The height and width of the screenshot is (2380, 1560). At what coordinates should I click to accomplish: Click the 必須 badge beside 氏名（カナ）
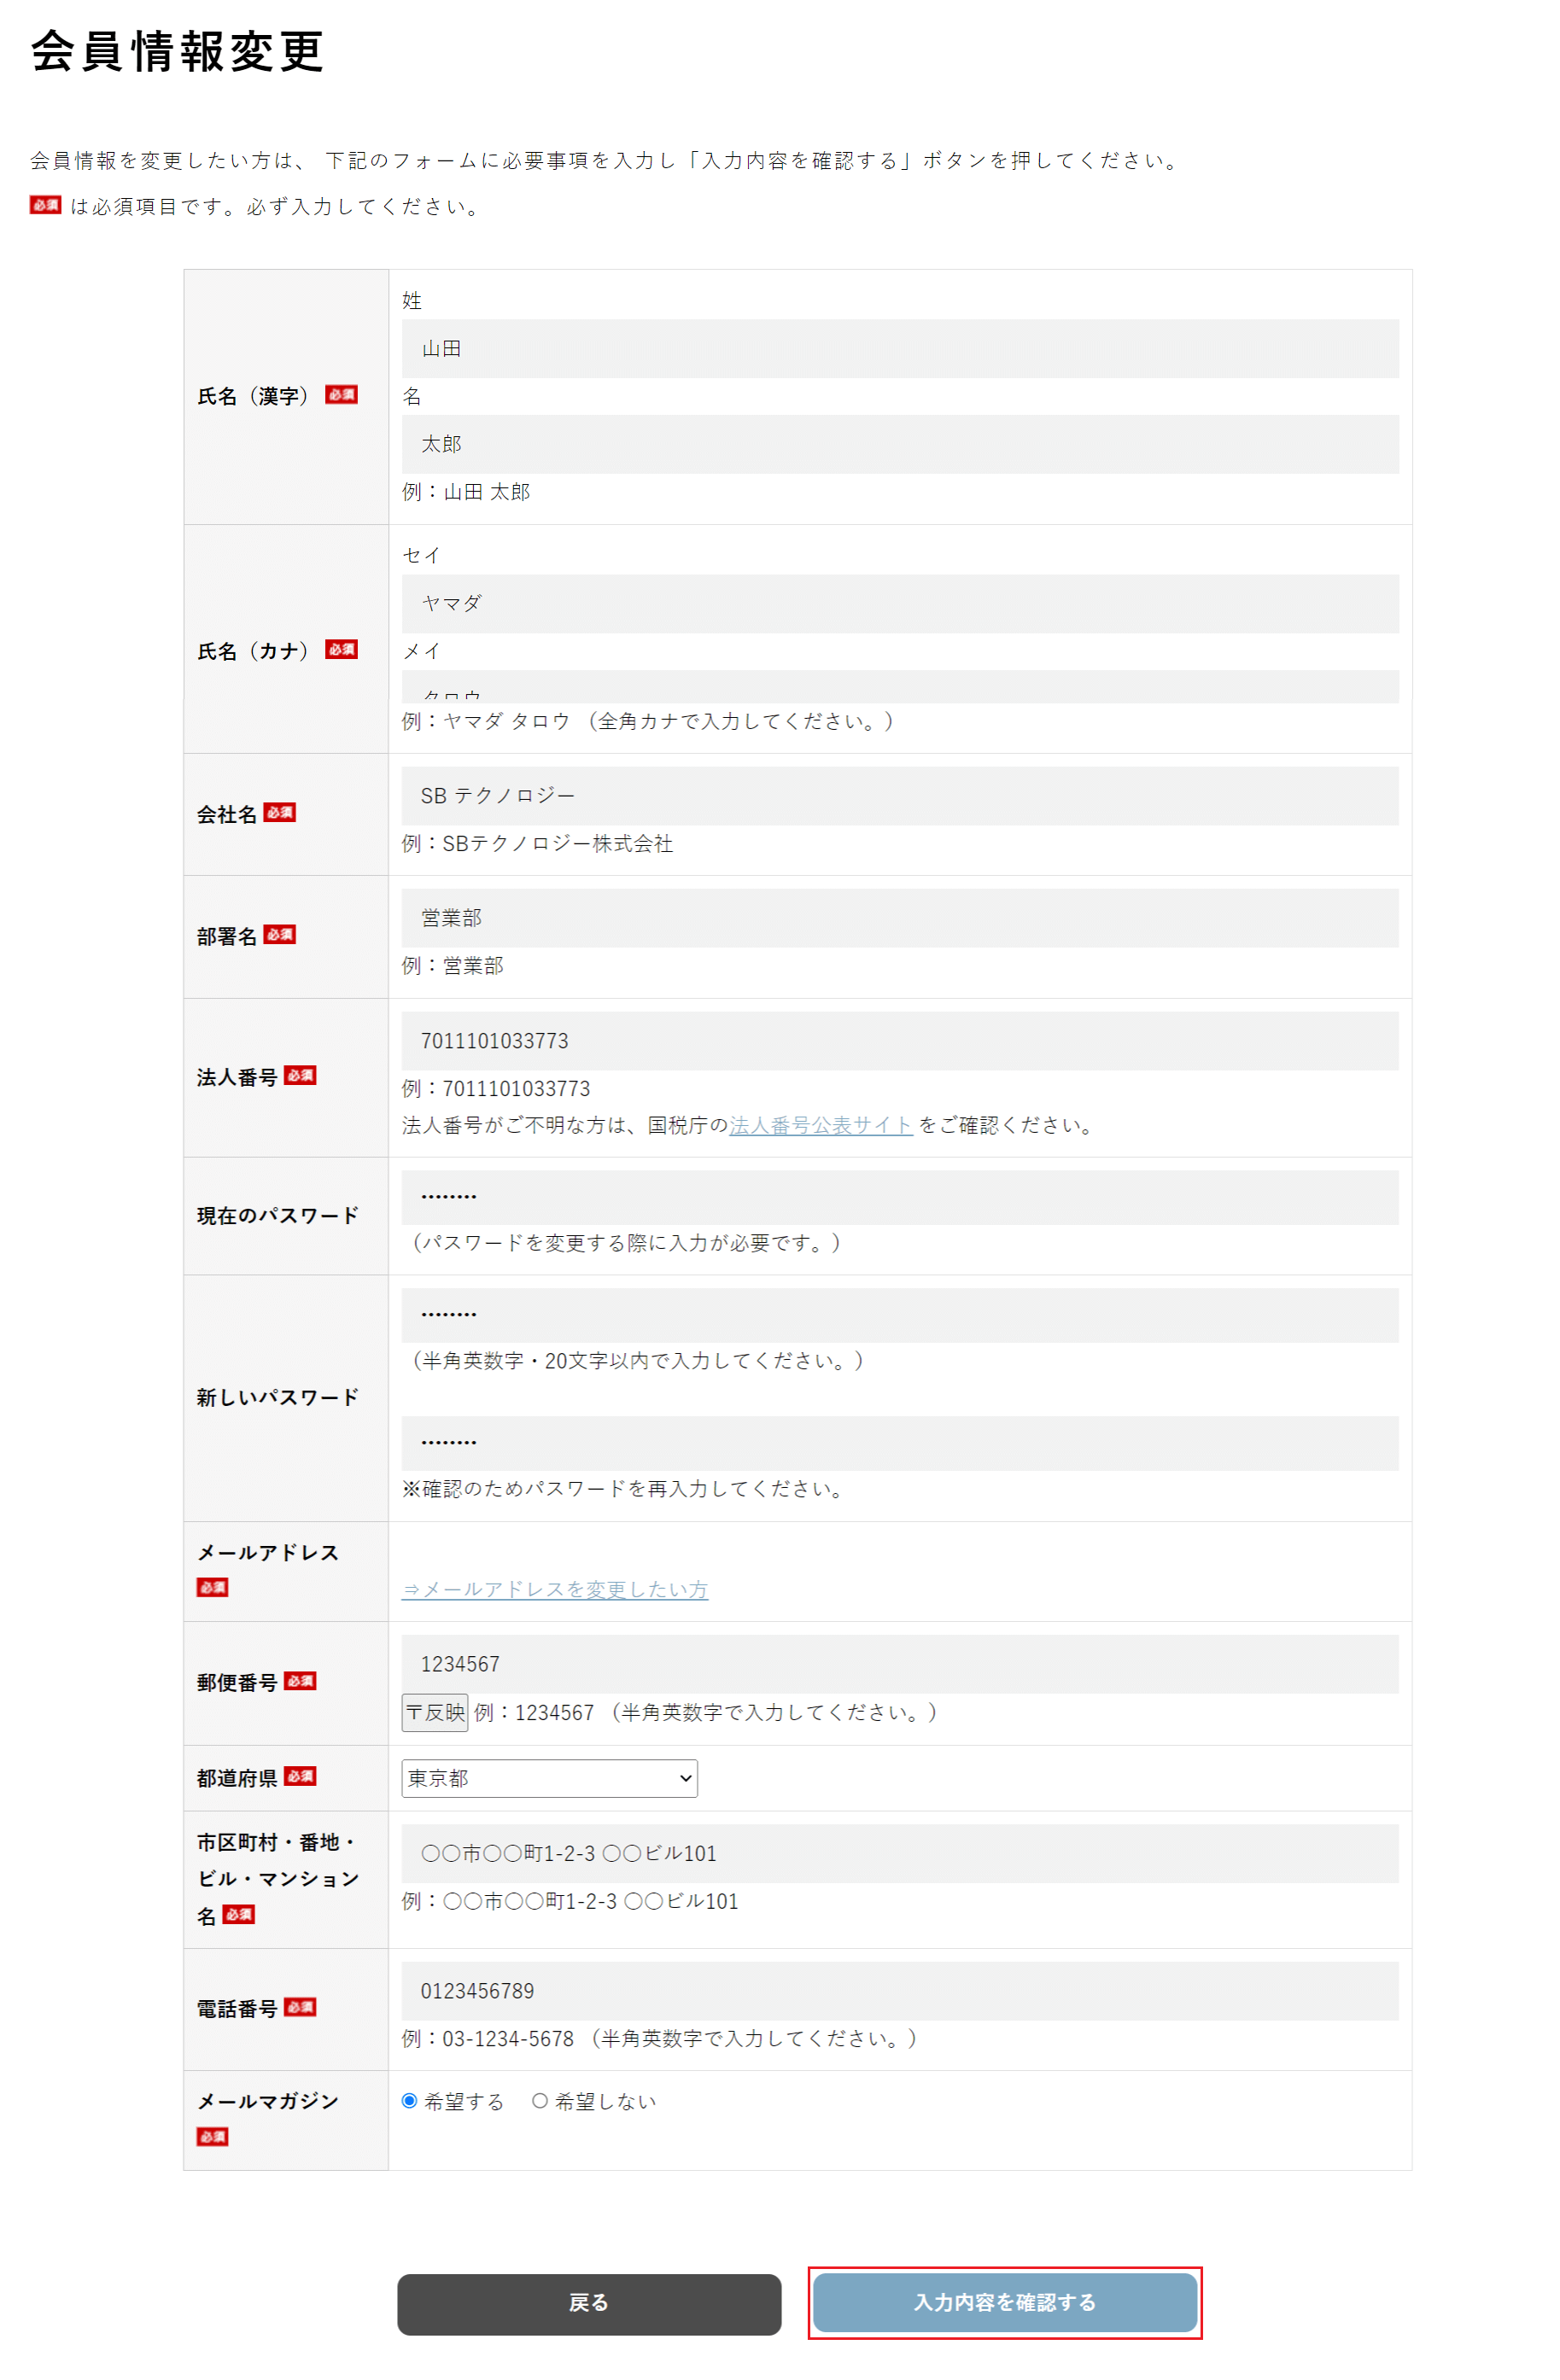coord(341,650)
